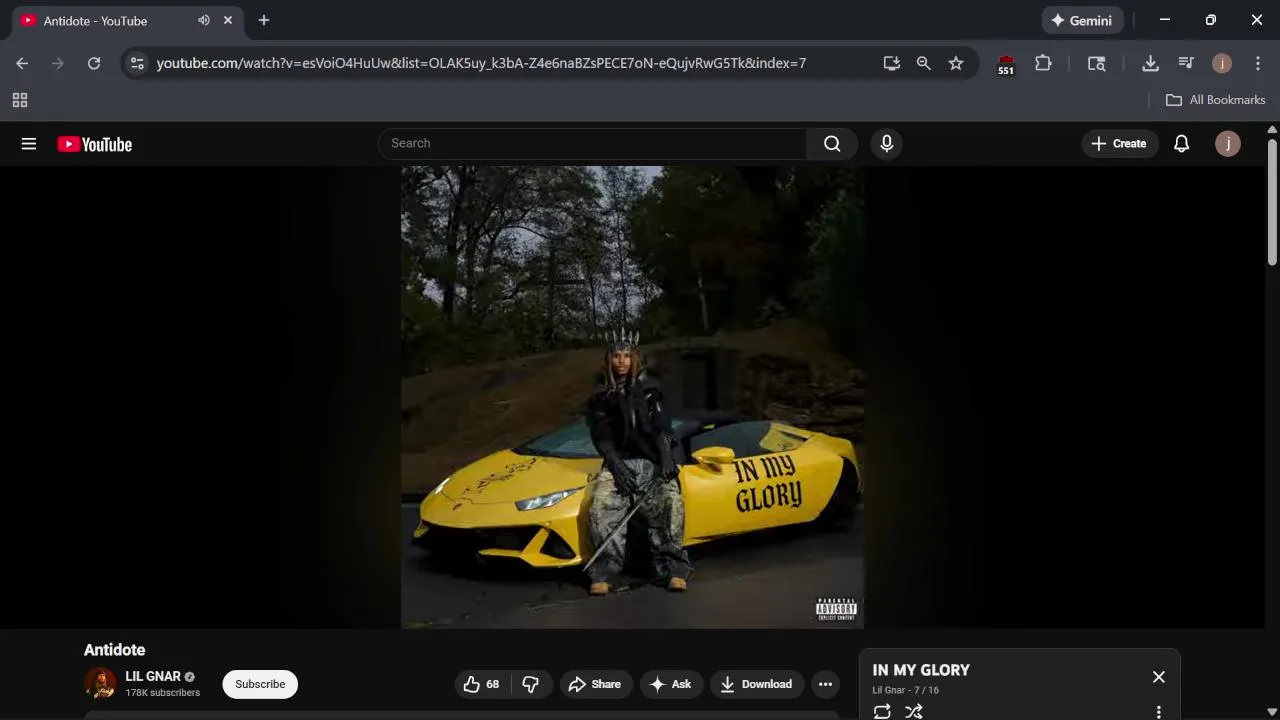
Task: Dislike the Antidote video
Action: (530, 684)
